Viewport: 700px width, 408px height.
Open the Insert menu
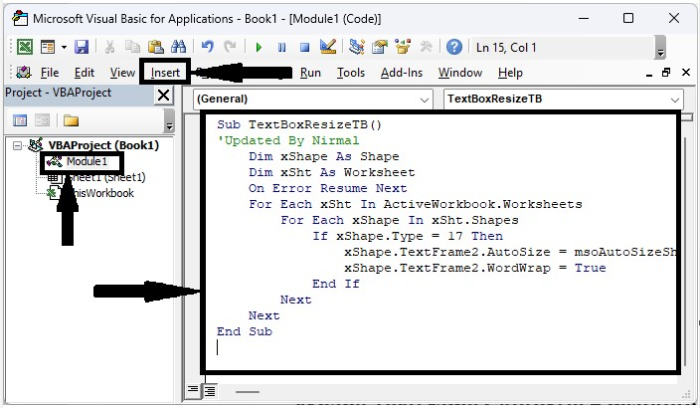pyautogui.click(x=165, y=73)
